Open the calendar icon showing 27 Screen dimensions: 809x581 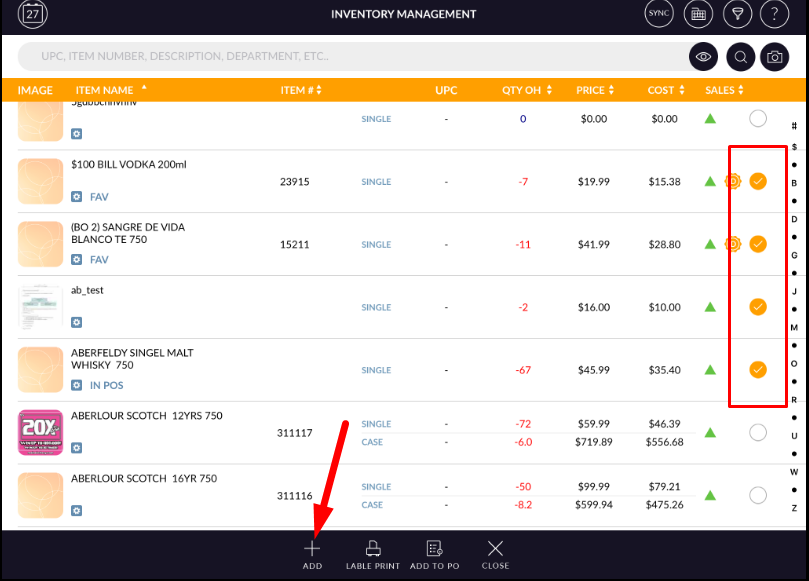[x=33, y=14]
